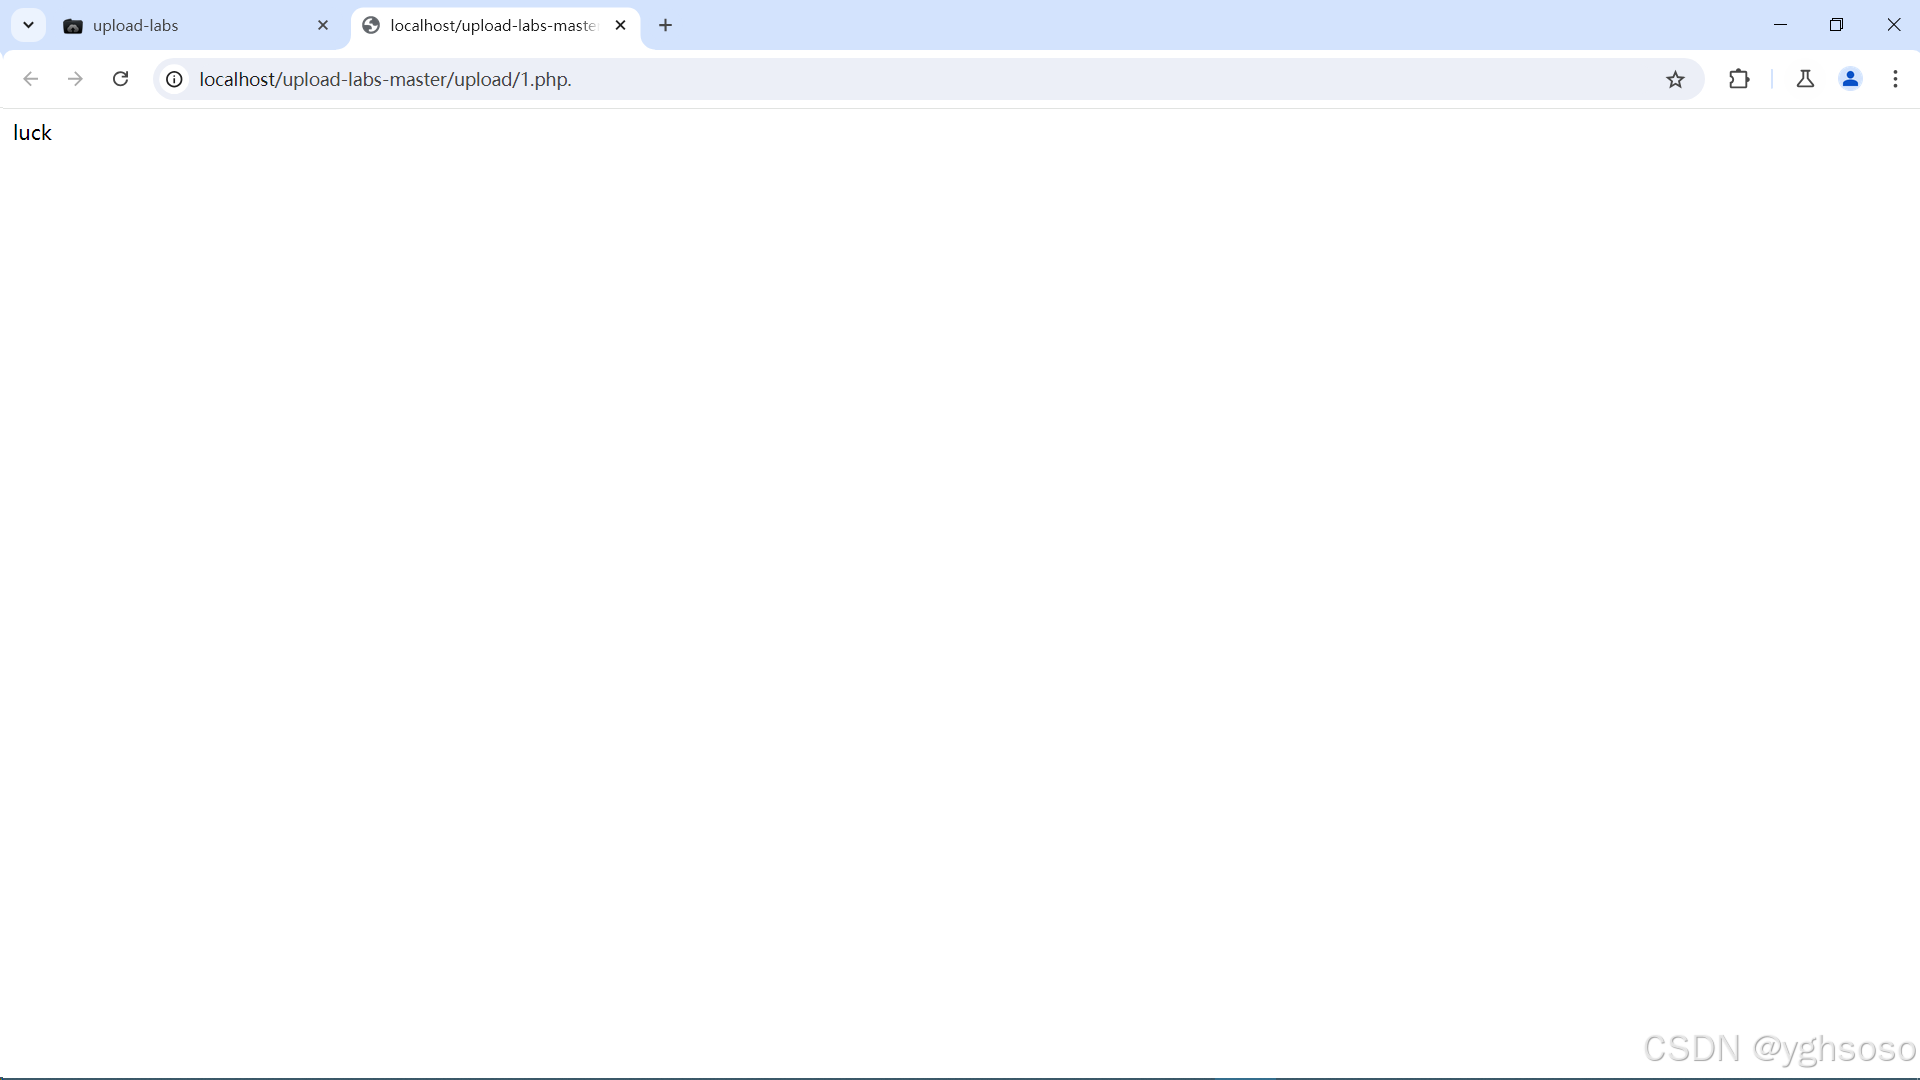View site information icon in address bar
1920x1080 pixels.
pyautogui.click(x=174, y=79)
